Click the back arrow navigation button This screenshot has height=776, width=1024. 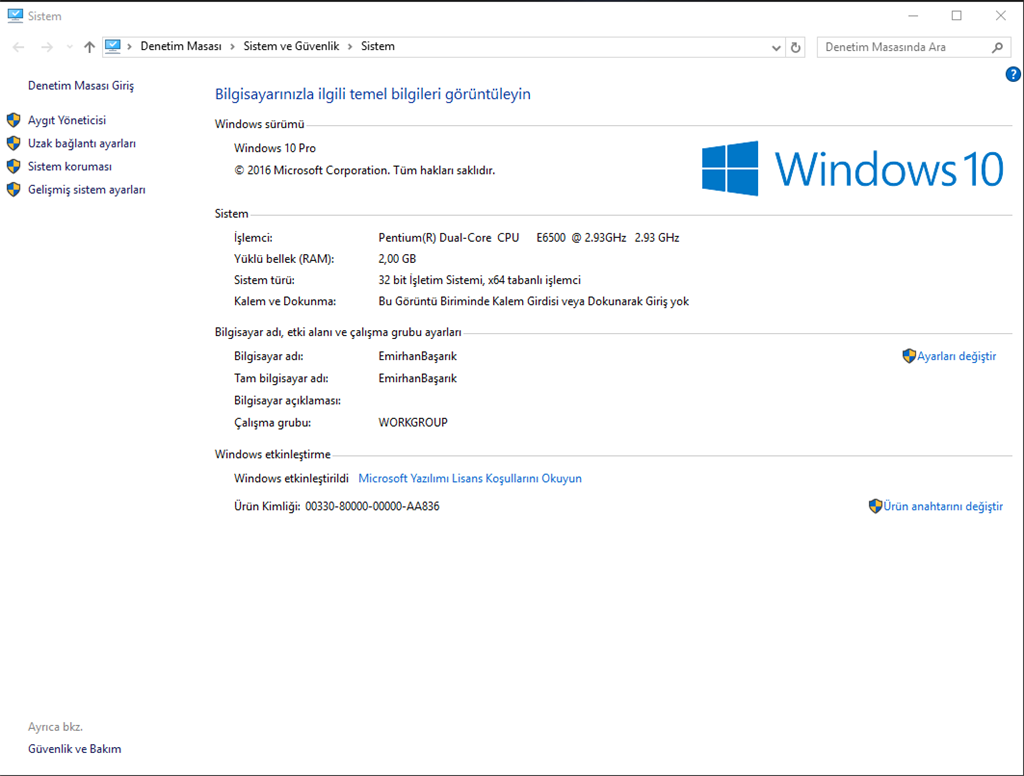tap(19, 47)
